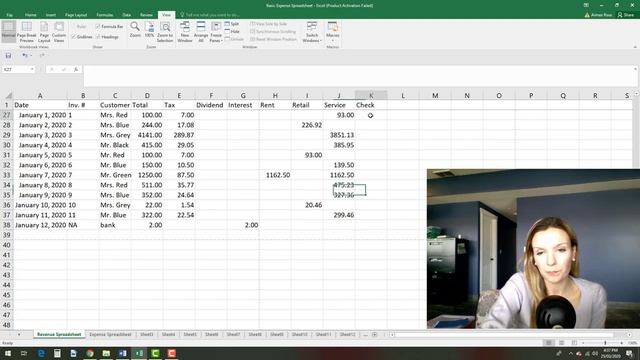Open the Formulas ribbon tab
The width and height of the screenshot is (640, 360).
tap(105, 15)
